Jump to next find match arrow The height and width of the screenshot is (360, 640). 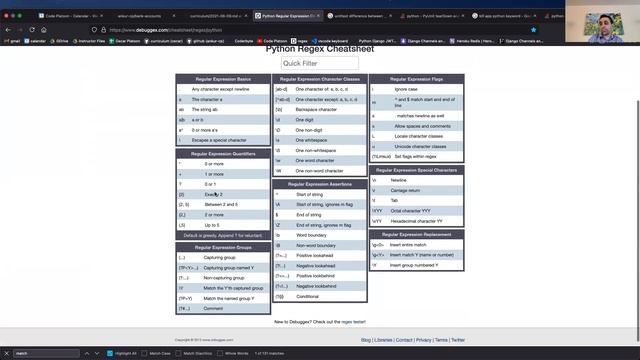pos(97,353)
